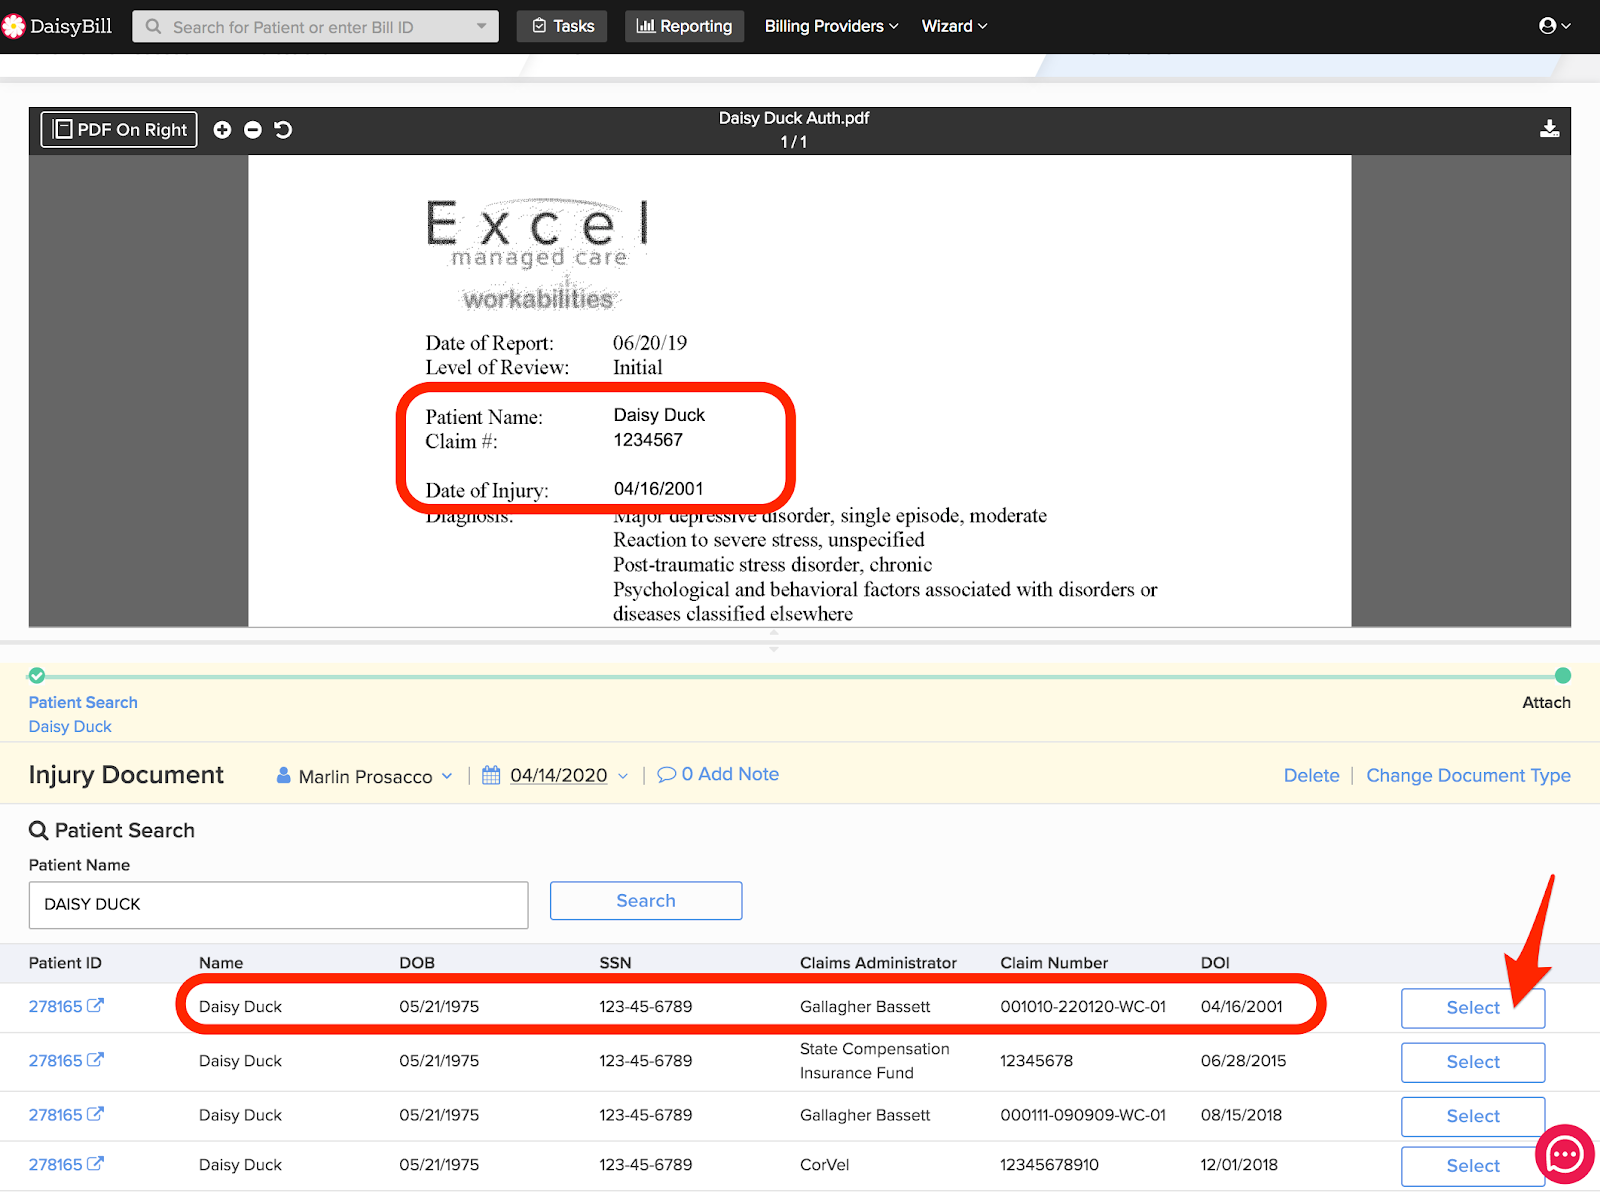Open patient ID 278165 in first row
Image resolution: width=1600 pixels, height=1193 pixels.
tap(55, 1006)
